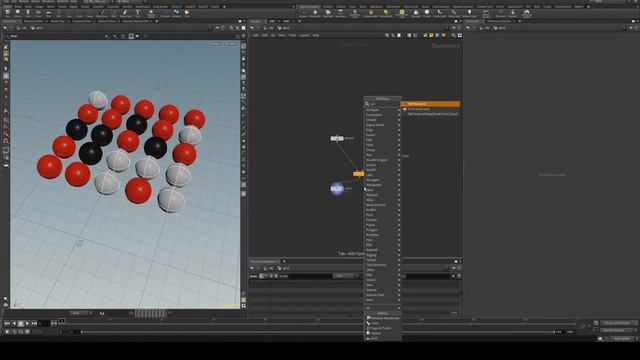Open the Volume Paint category in TAB menu

pyautogui.click(x=382, y=295)
